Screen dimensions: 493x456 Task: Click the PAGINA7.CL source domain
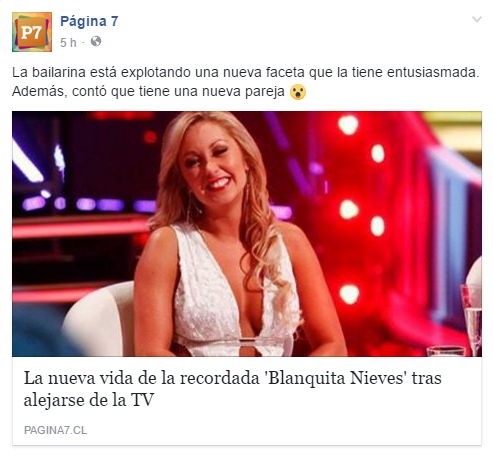click(55, 430)
